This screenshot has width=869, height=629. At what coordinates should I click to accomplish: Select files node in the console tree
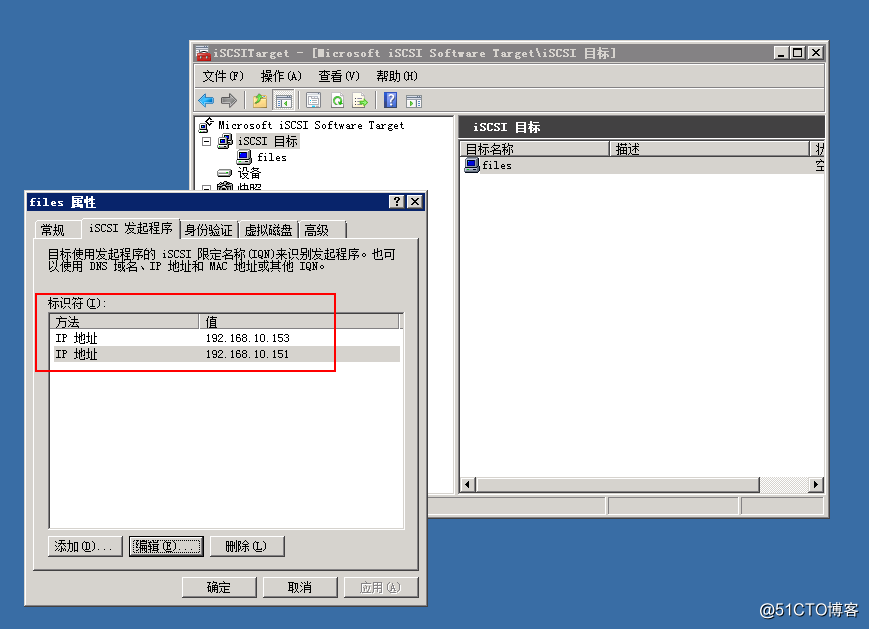[x=272, y=157]
